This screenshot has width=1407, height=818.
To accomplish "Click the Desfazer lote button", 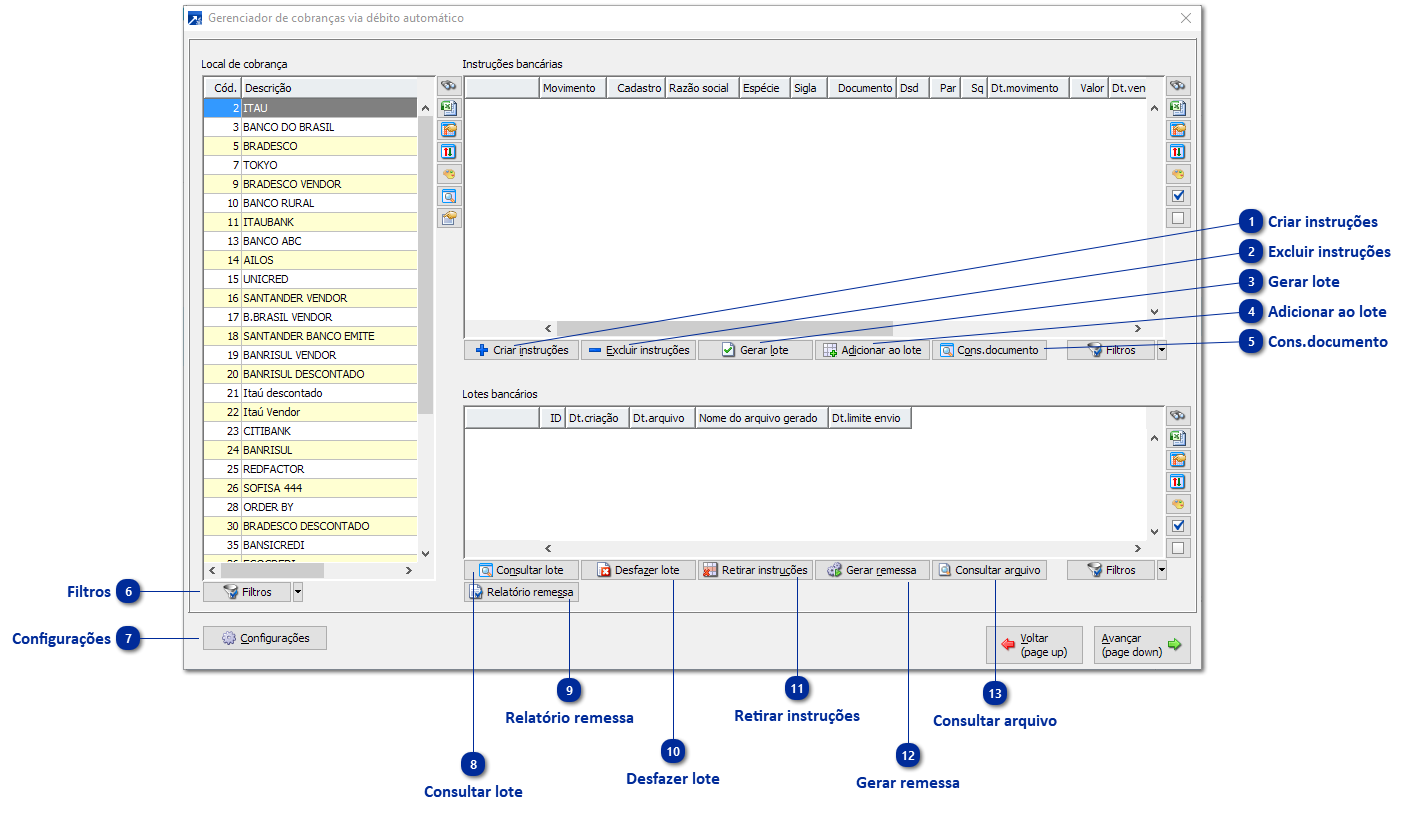I will (638, 570).
